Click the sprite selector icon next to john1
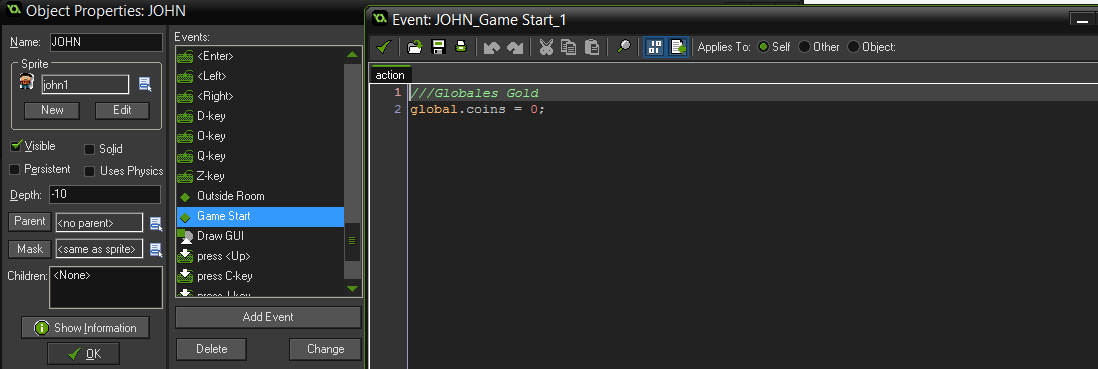This screenshot has height=369, width=1098. [x=145, y=85]
